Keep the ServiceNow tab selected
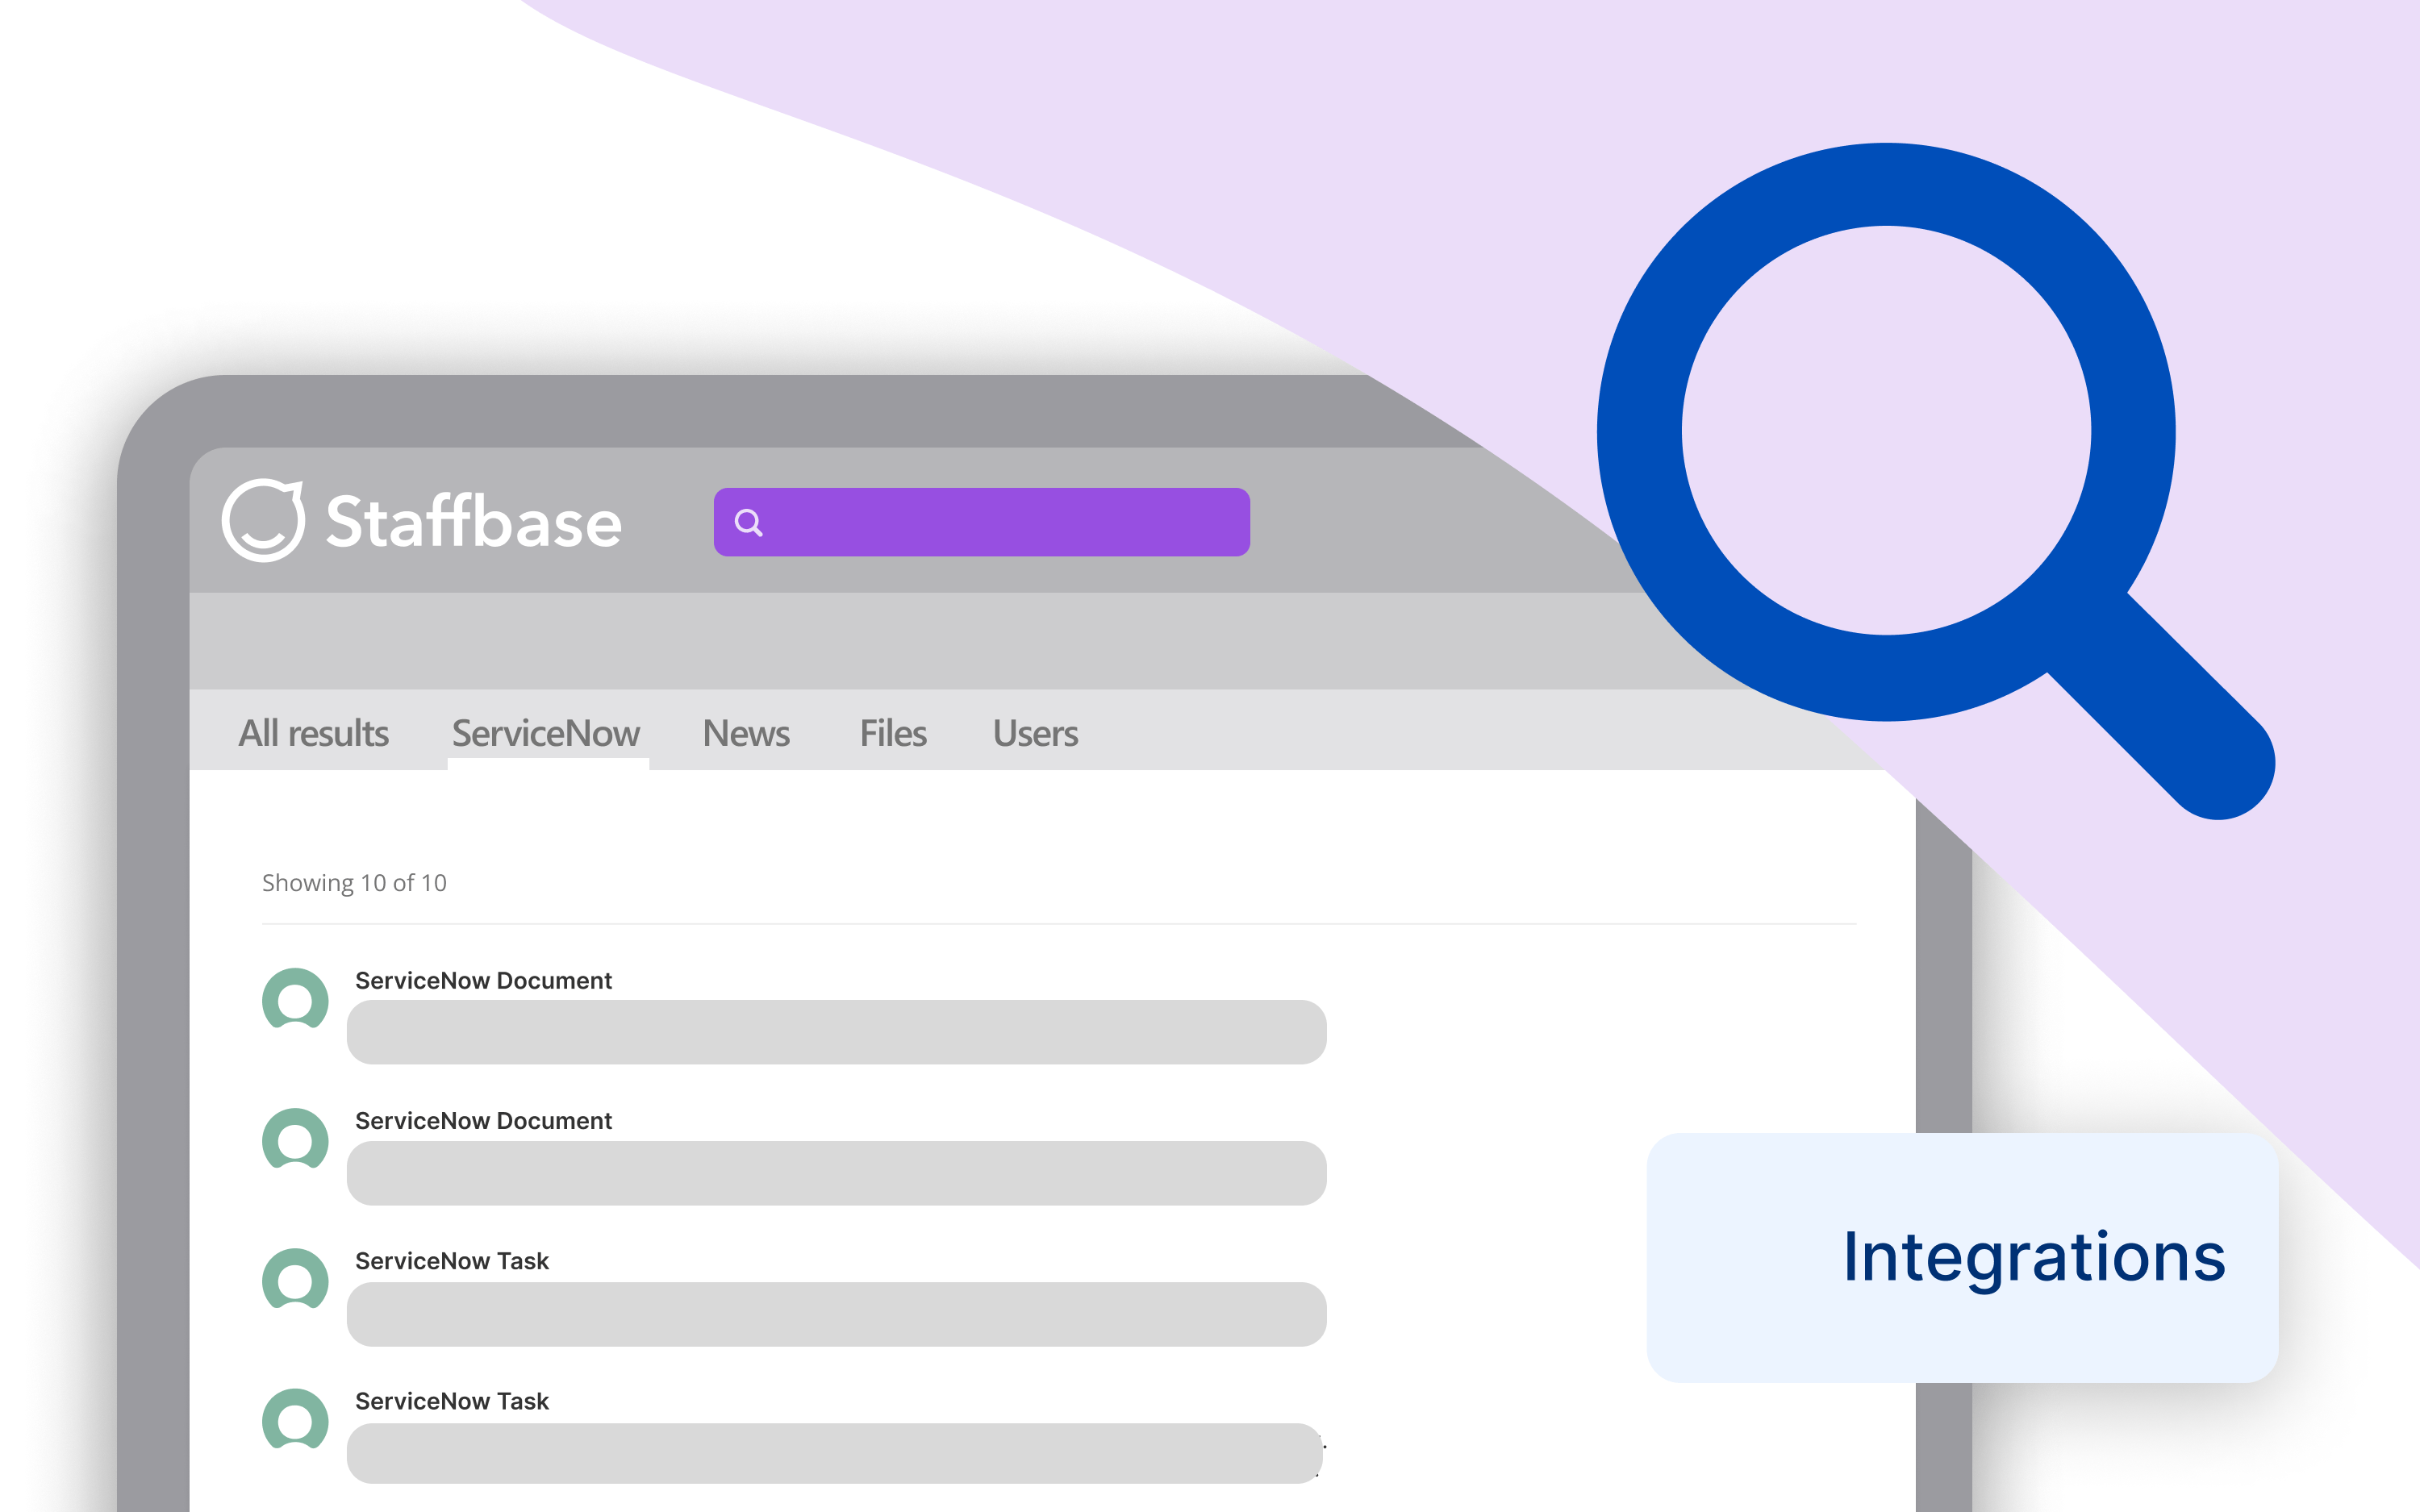This screenshot has height=1512, width=2420. point(546,733)
